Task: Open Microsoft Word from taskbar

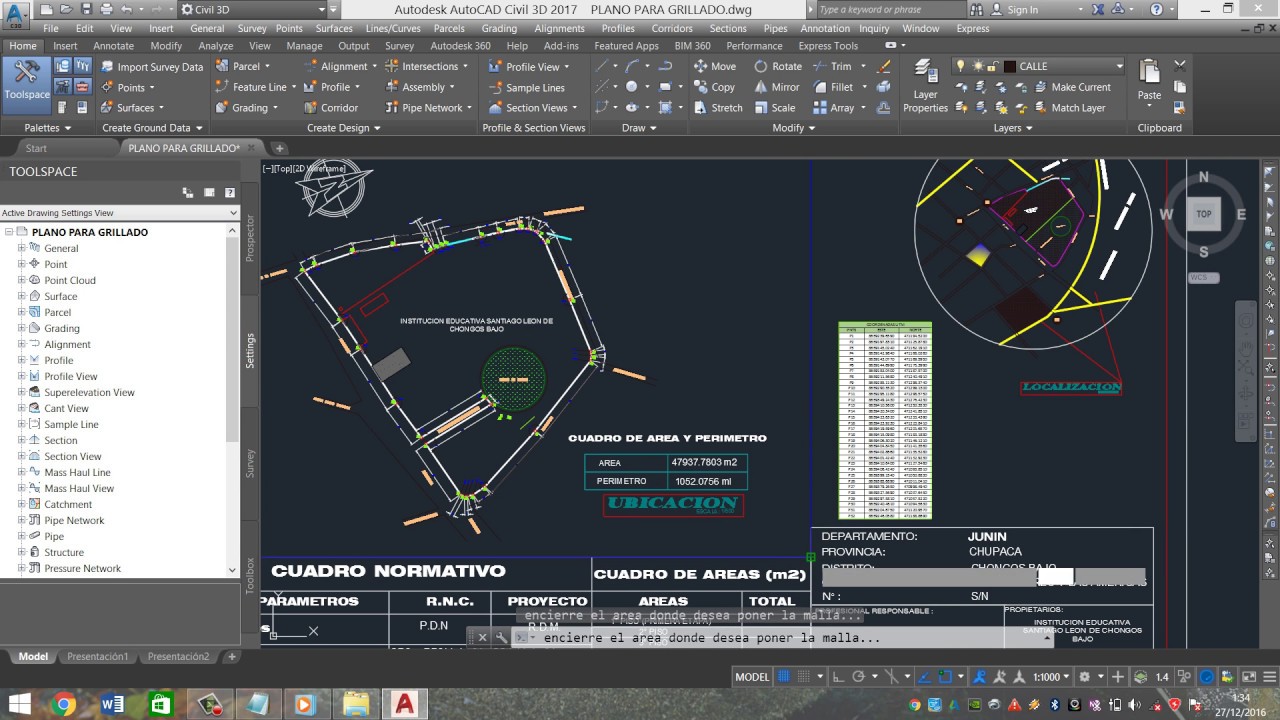Action: (x=112, y=704)
